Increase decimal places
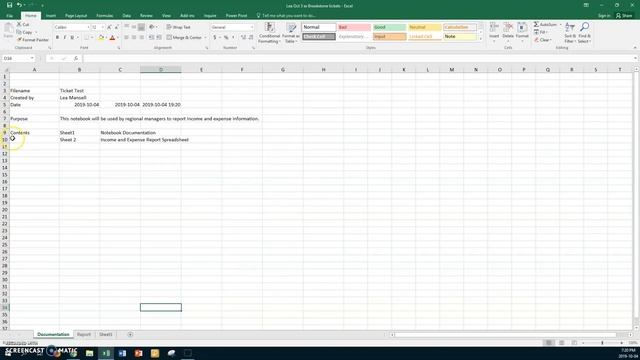640x360 pixels. 243,38
